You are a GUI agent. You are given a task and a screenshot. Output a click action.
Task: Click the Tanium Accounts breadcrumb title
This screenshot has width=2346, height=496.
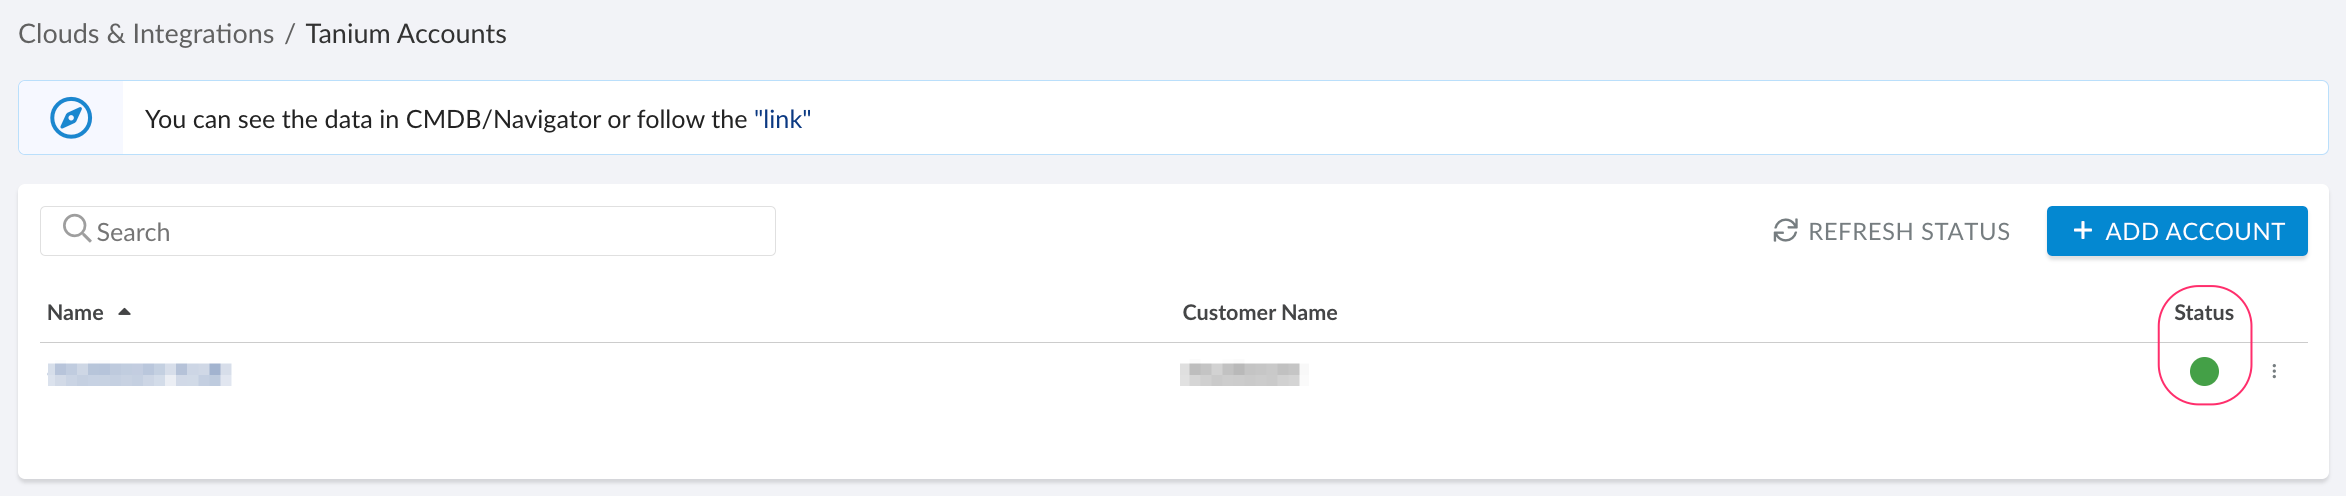406,34
